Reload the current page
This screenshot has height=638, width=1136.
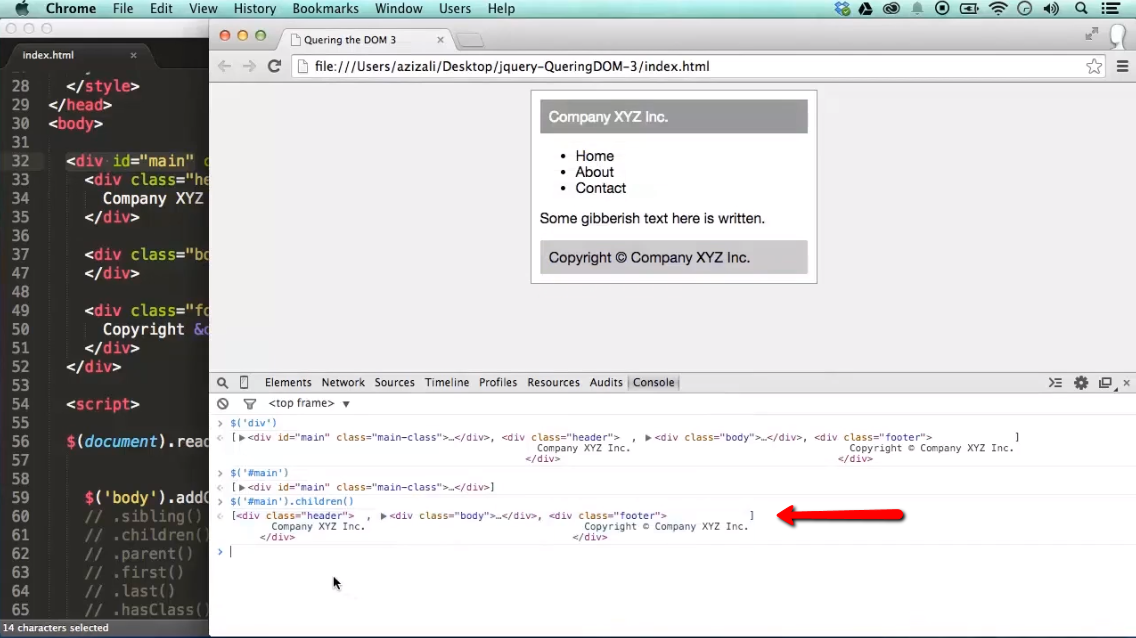[274, 66]
